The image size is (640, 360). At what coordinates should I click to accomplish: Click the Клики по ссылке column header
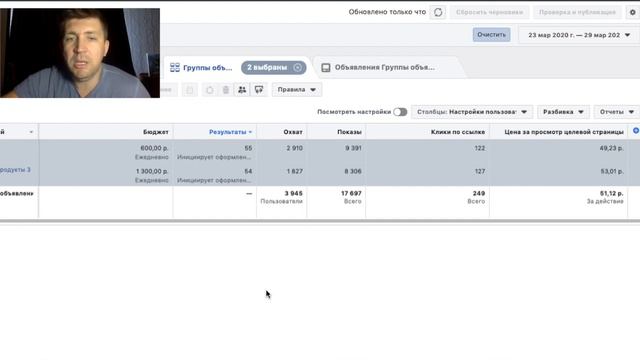[x=458, y=132]
